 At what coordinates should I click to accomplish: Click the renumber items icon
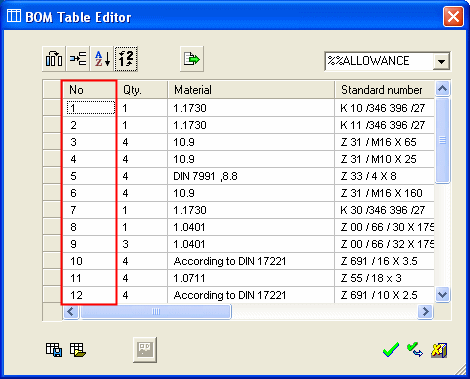tap(126, 59)
